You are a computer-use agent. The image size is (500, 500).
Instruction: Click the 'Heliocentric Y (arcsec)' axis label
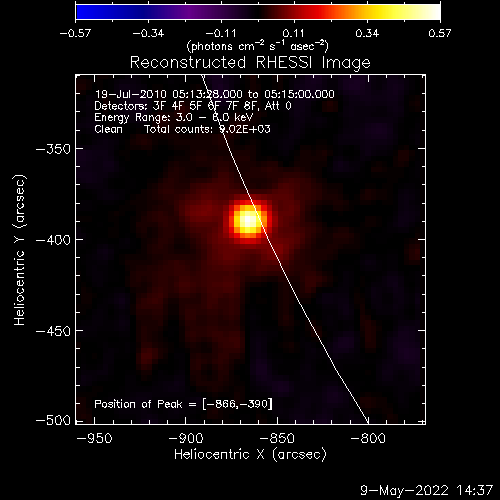point(20,250)
